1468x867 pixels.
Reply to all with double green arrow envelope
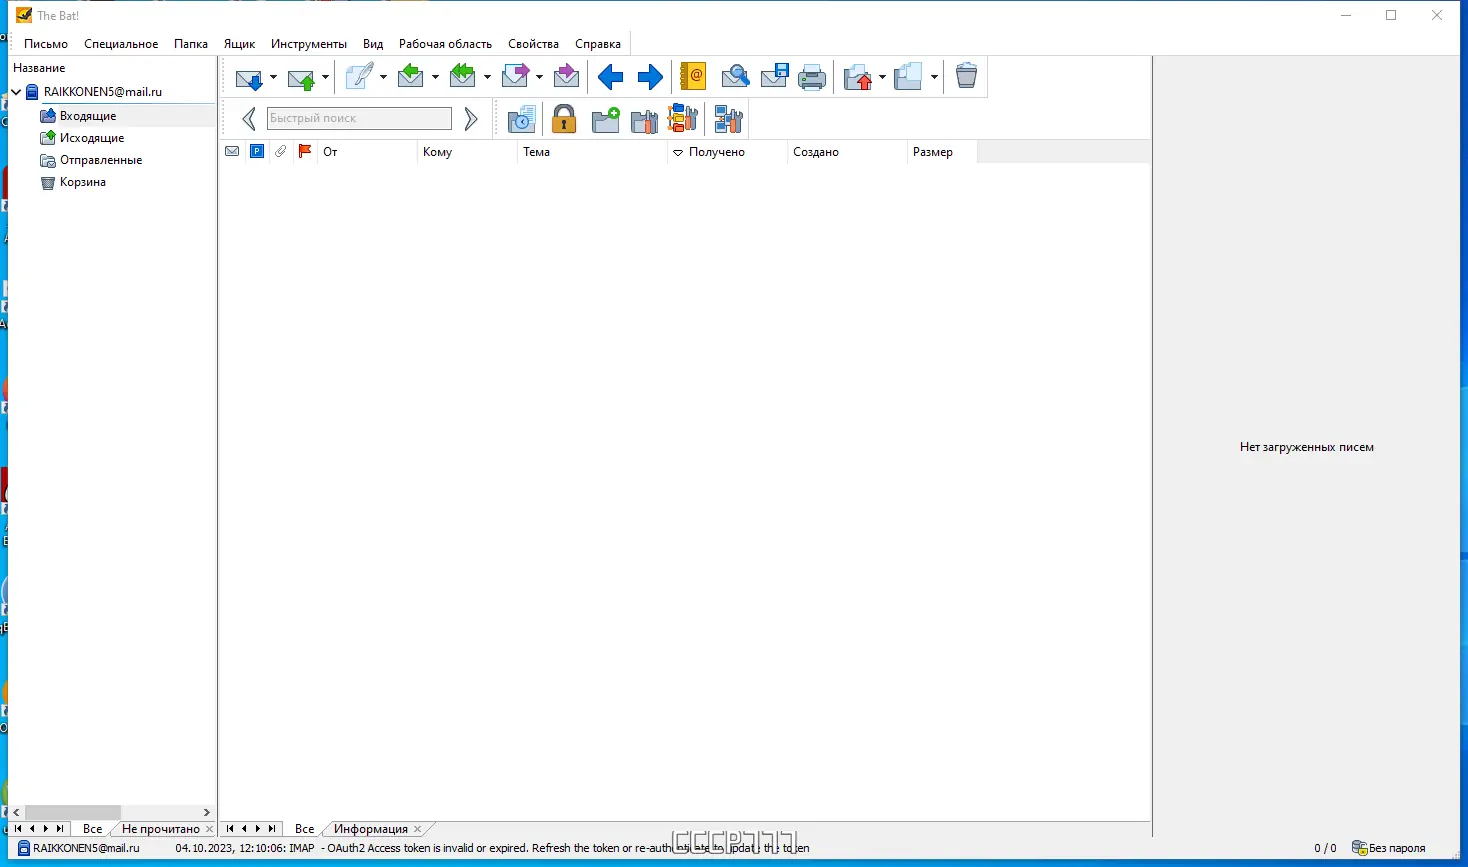click(463, 76)
